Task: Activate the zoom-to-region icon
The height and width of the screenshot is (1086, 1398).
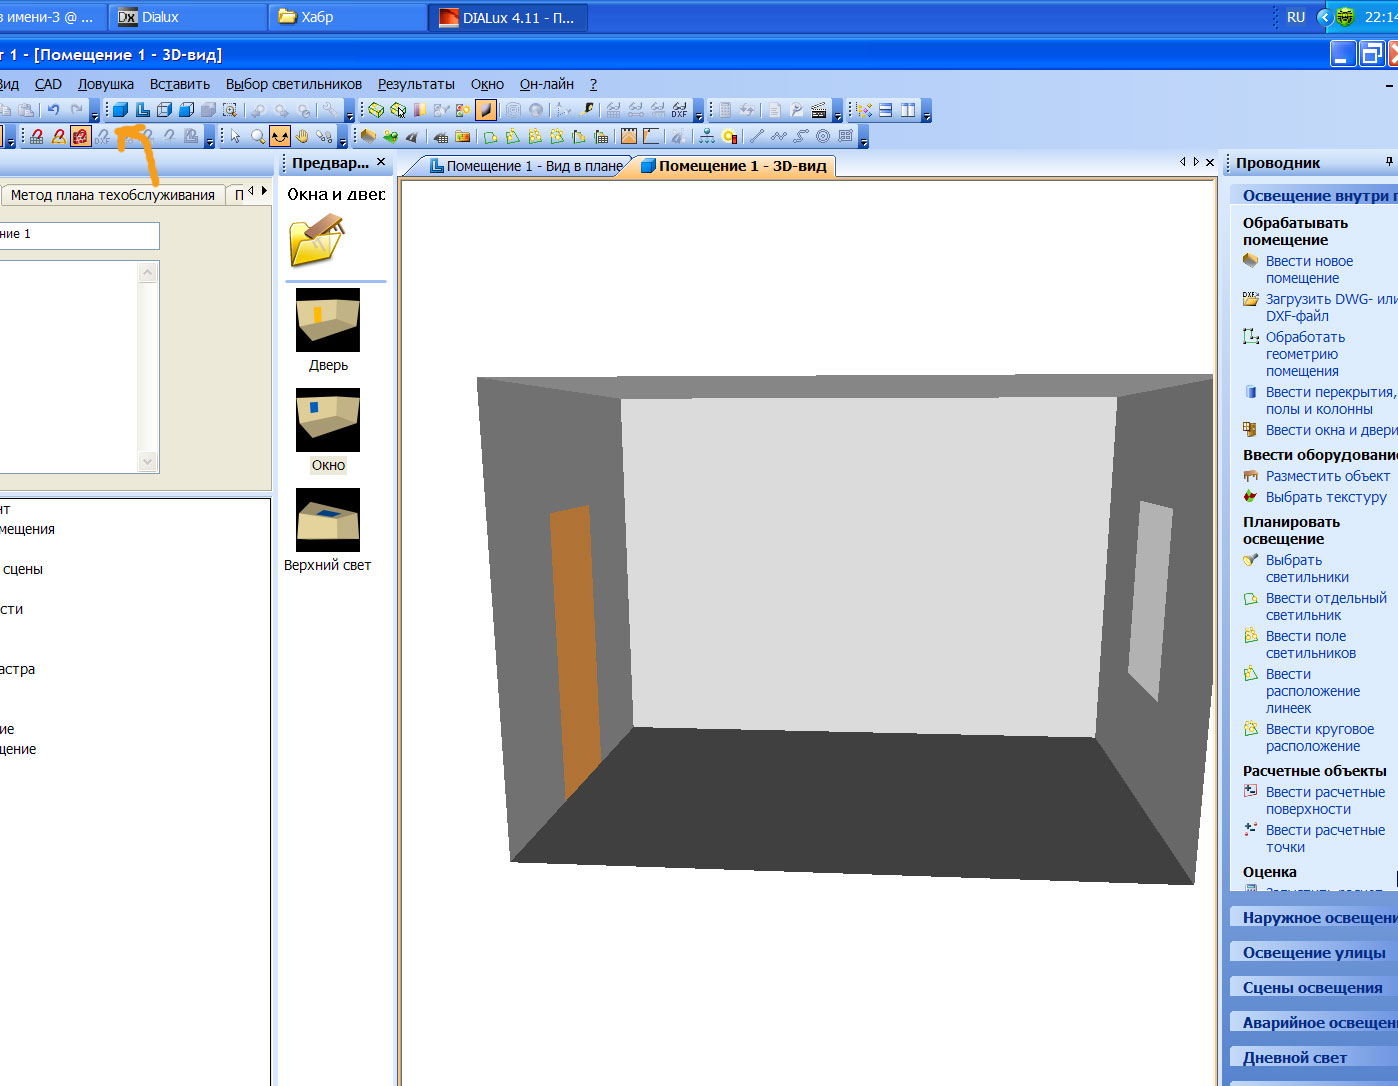Action: [x=230, y=110]
